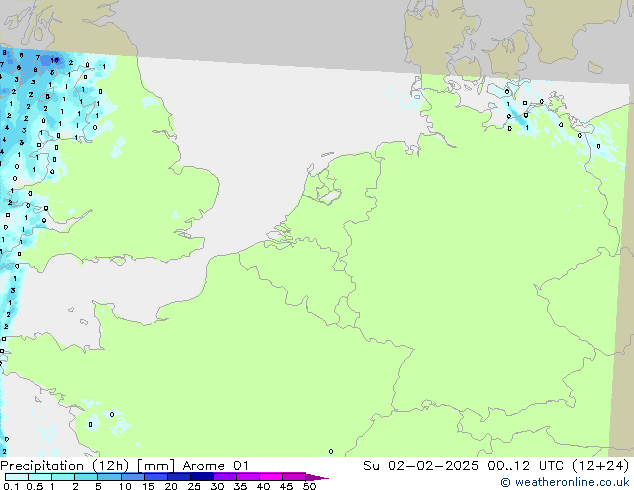Click the '[mm]' unit label
This screenshot has width=634, height=490.
coord(156,466)
